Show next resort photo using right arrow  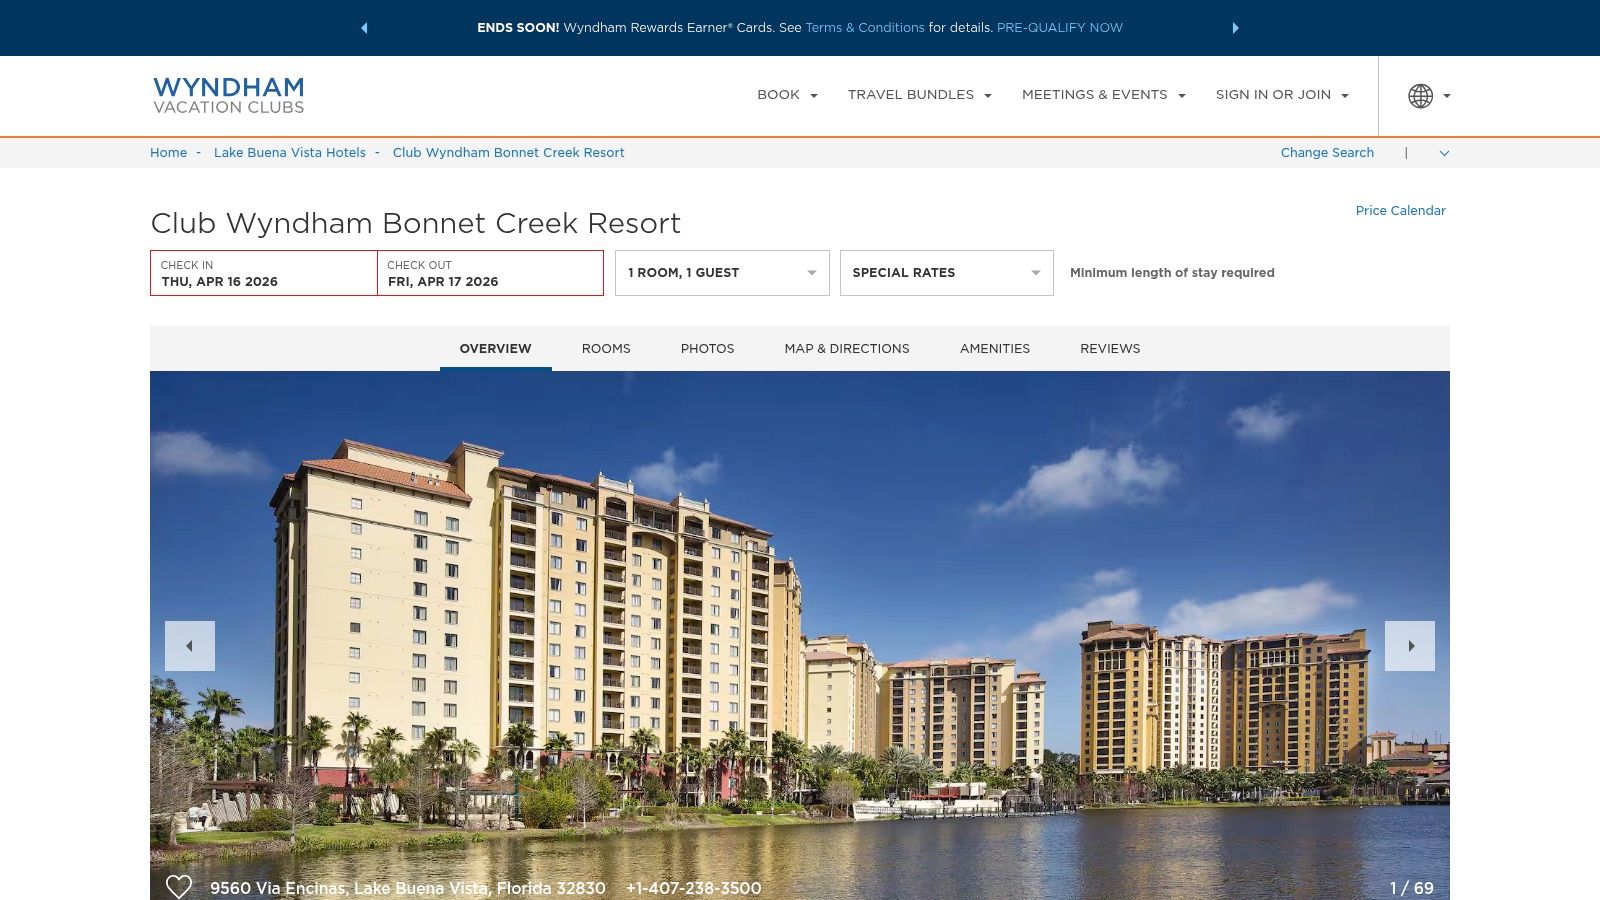[1410, 645]
